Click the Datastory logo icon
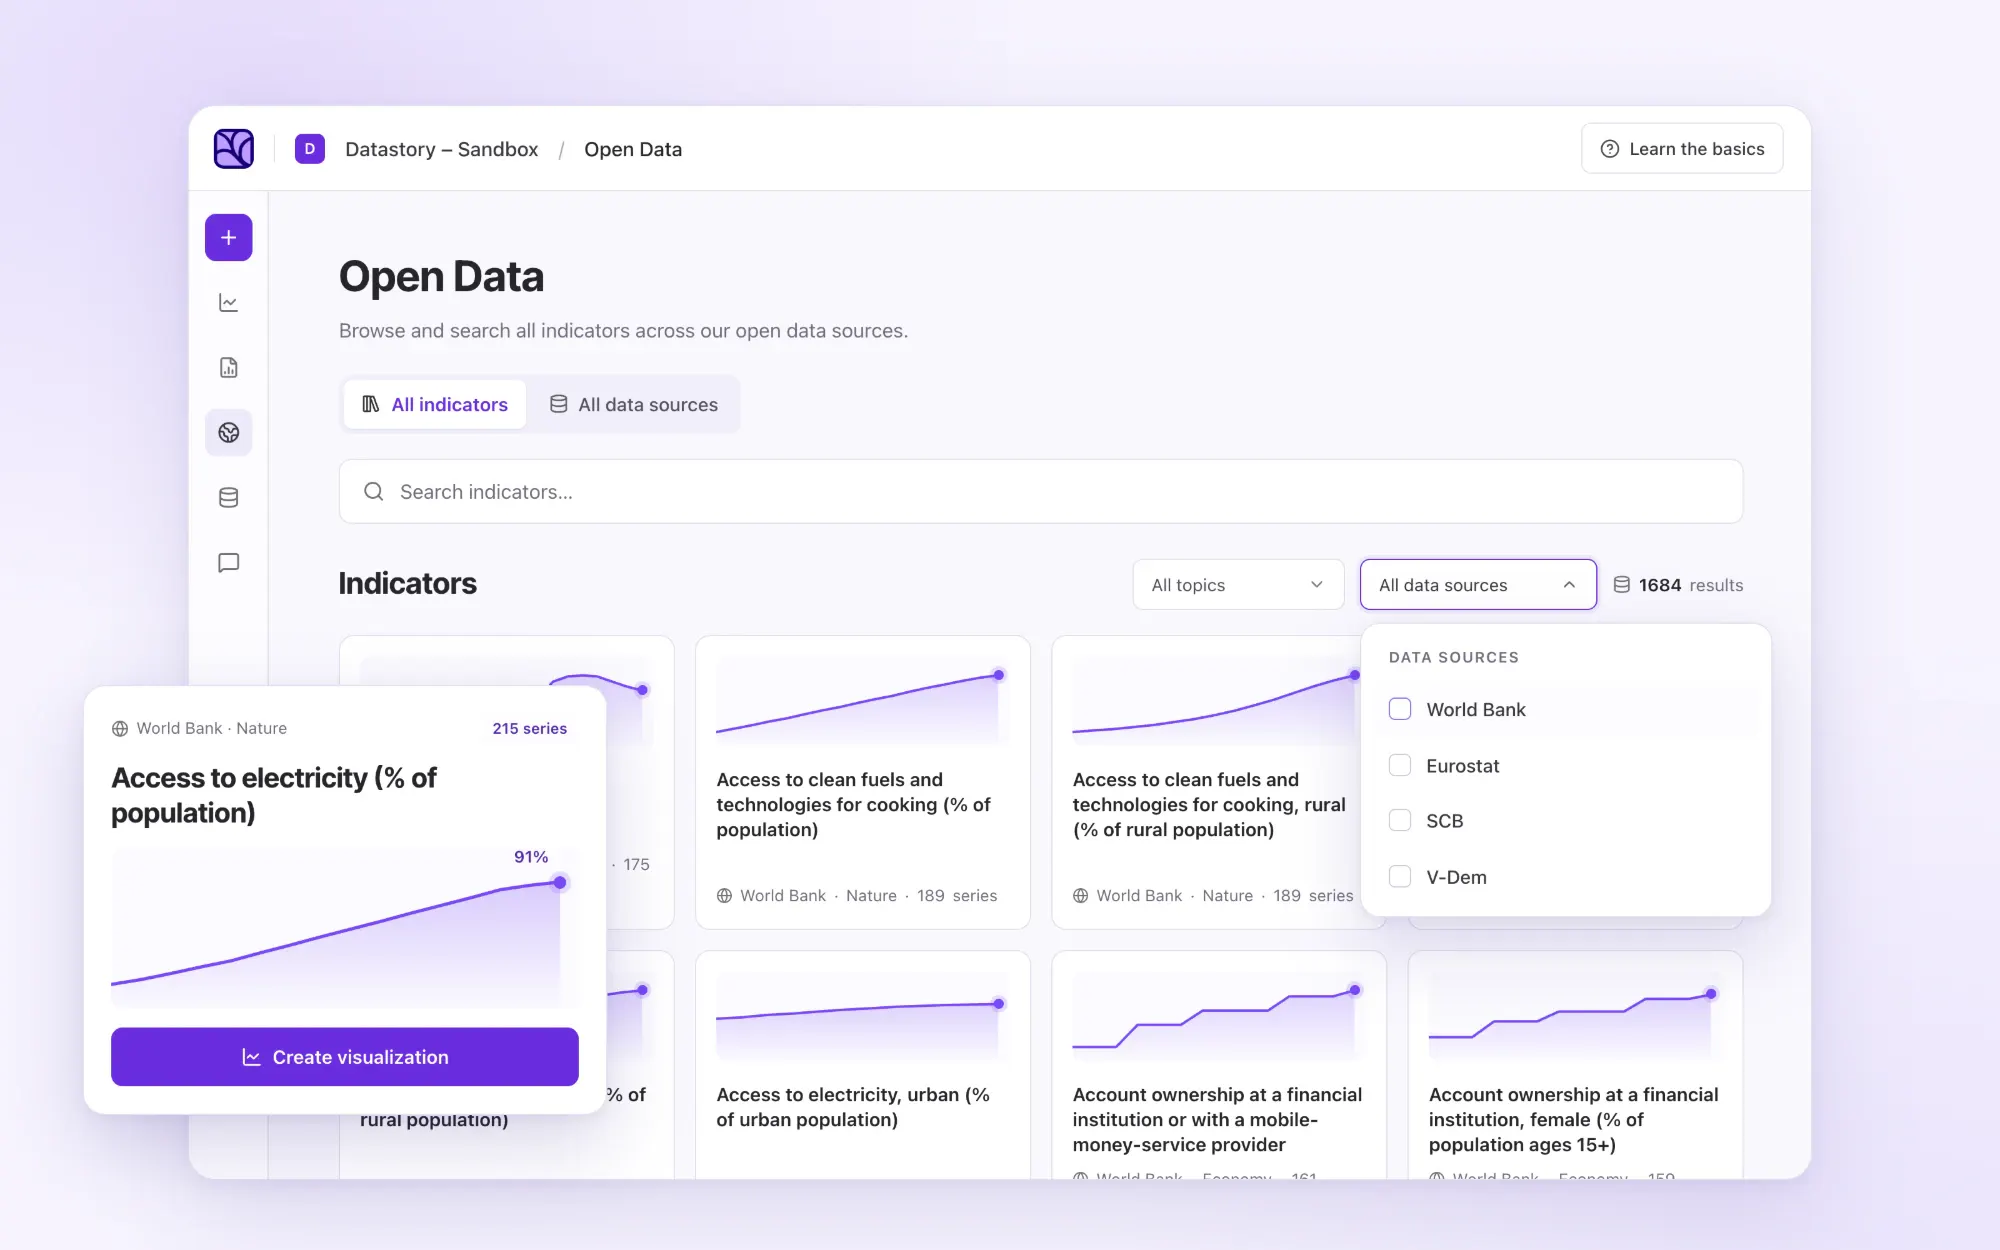2000x1250 pixels. (x=234, y=149)
